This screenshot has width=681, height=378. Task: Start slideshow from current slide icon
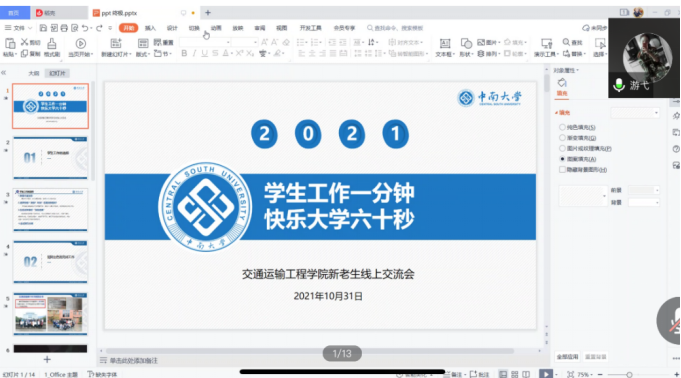(80, 43)
